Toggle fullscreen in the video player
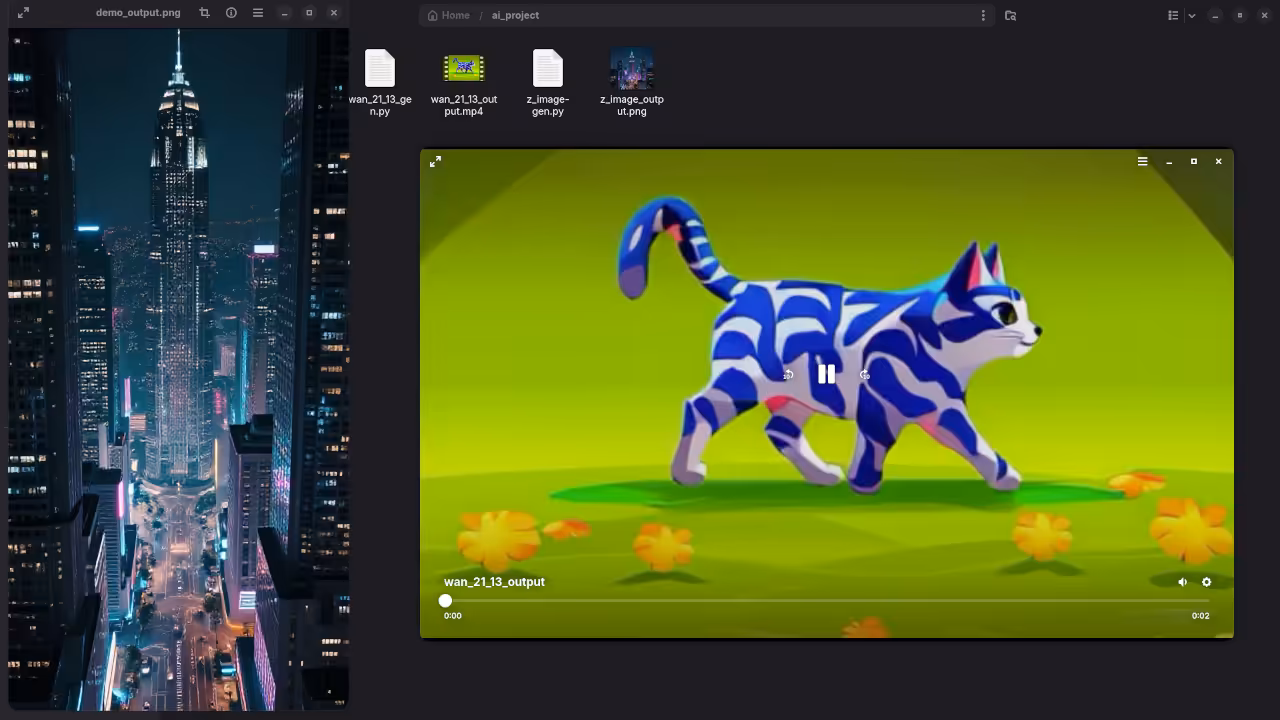Image resolution: width=1280 pixels, height=720 pixels. pos(435,162)
